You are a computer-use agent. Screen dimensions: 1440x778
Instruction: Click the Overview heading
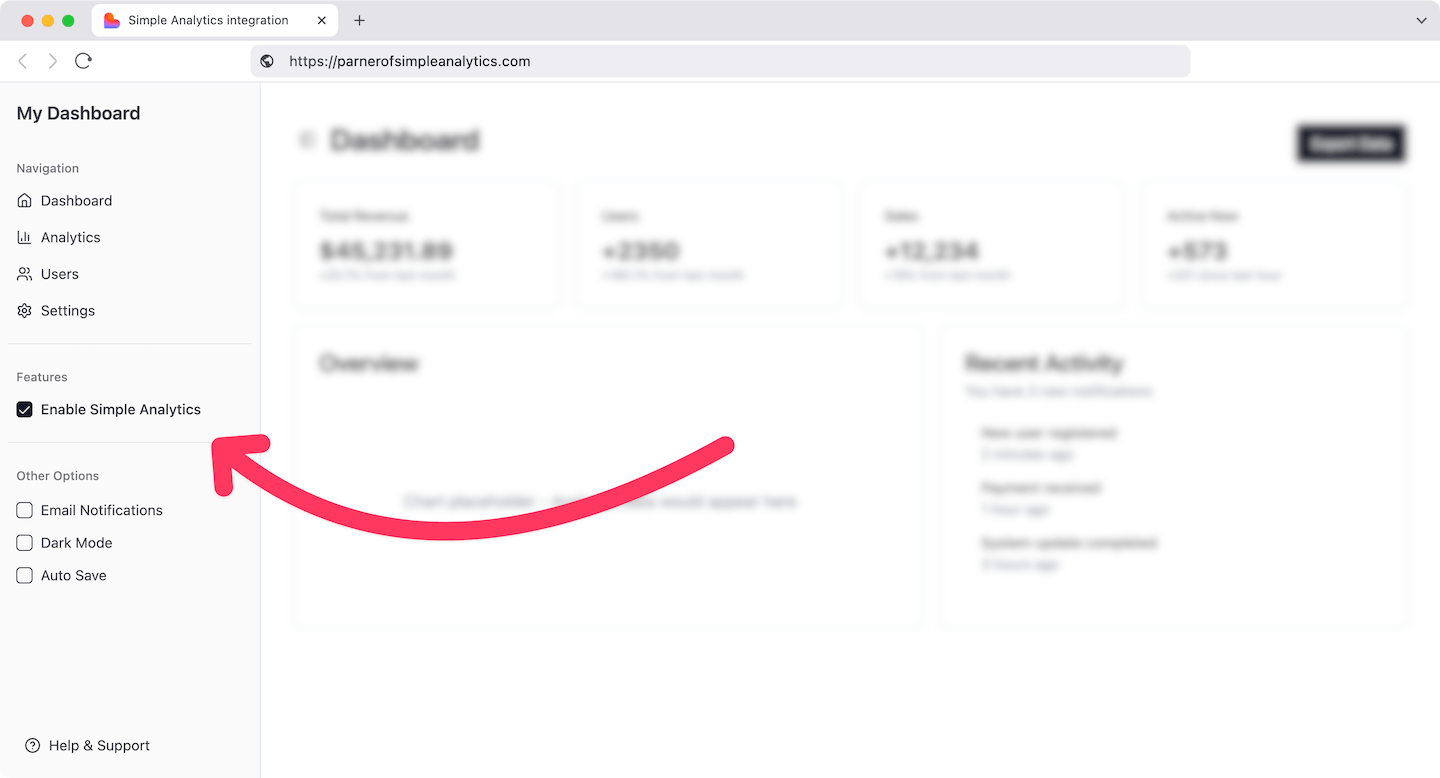(x=368, y=363)
